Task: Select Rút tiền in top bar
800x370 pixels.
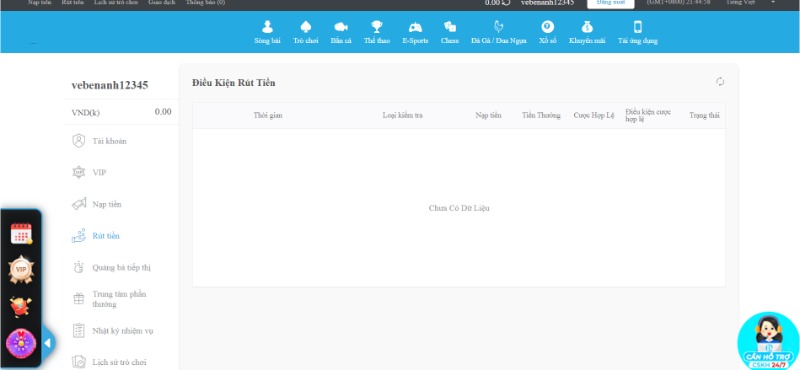Action: point(72,3)
